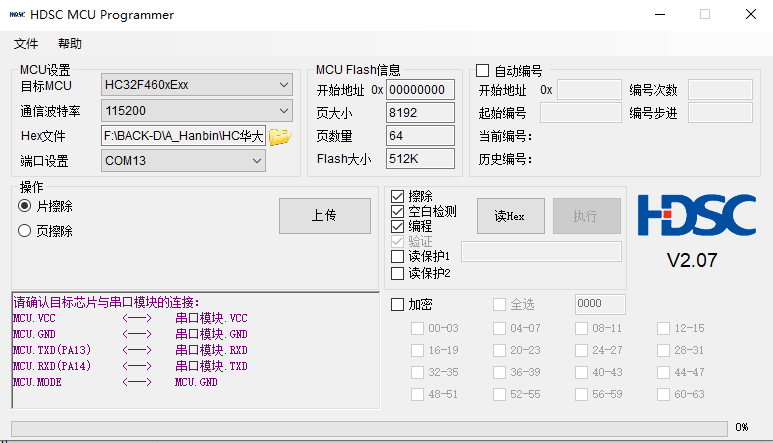This screenshot has height=443, width=773.
Task: Click the 验证 checkbox
Action: 397,241
